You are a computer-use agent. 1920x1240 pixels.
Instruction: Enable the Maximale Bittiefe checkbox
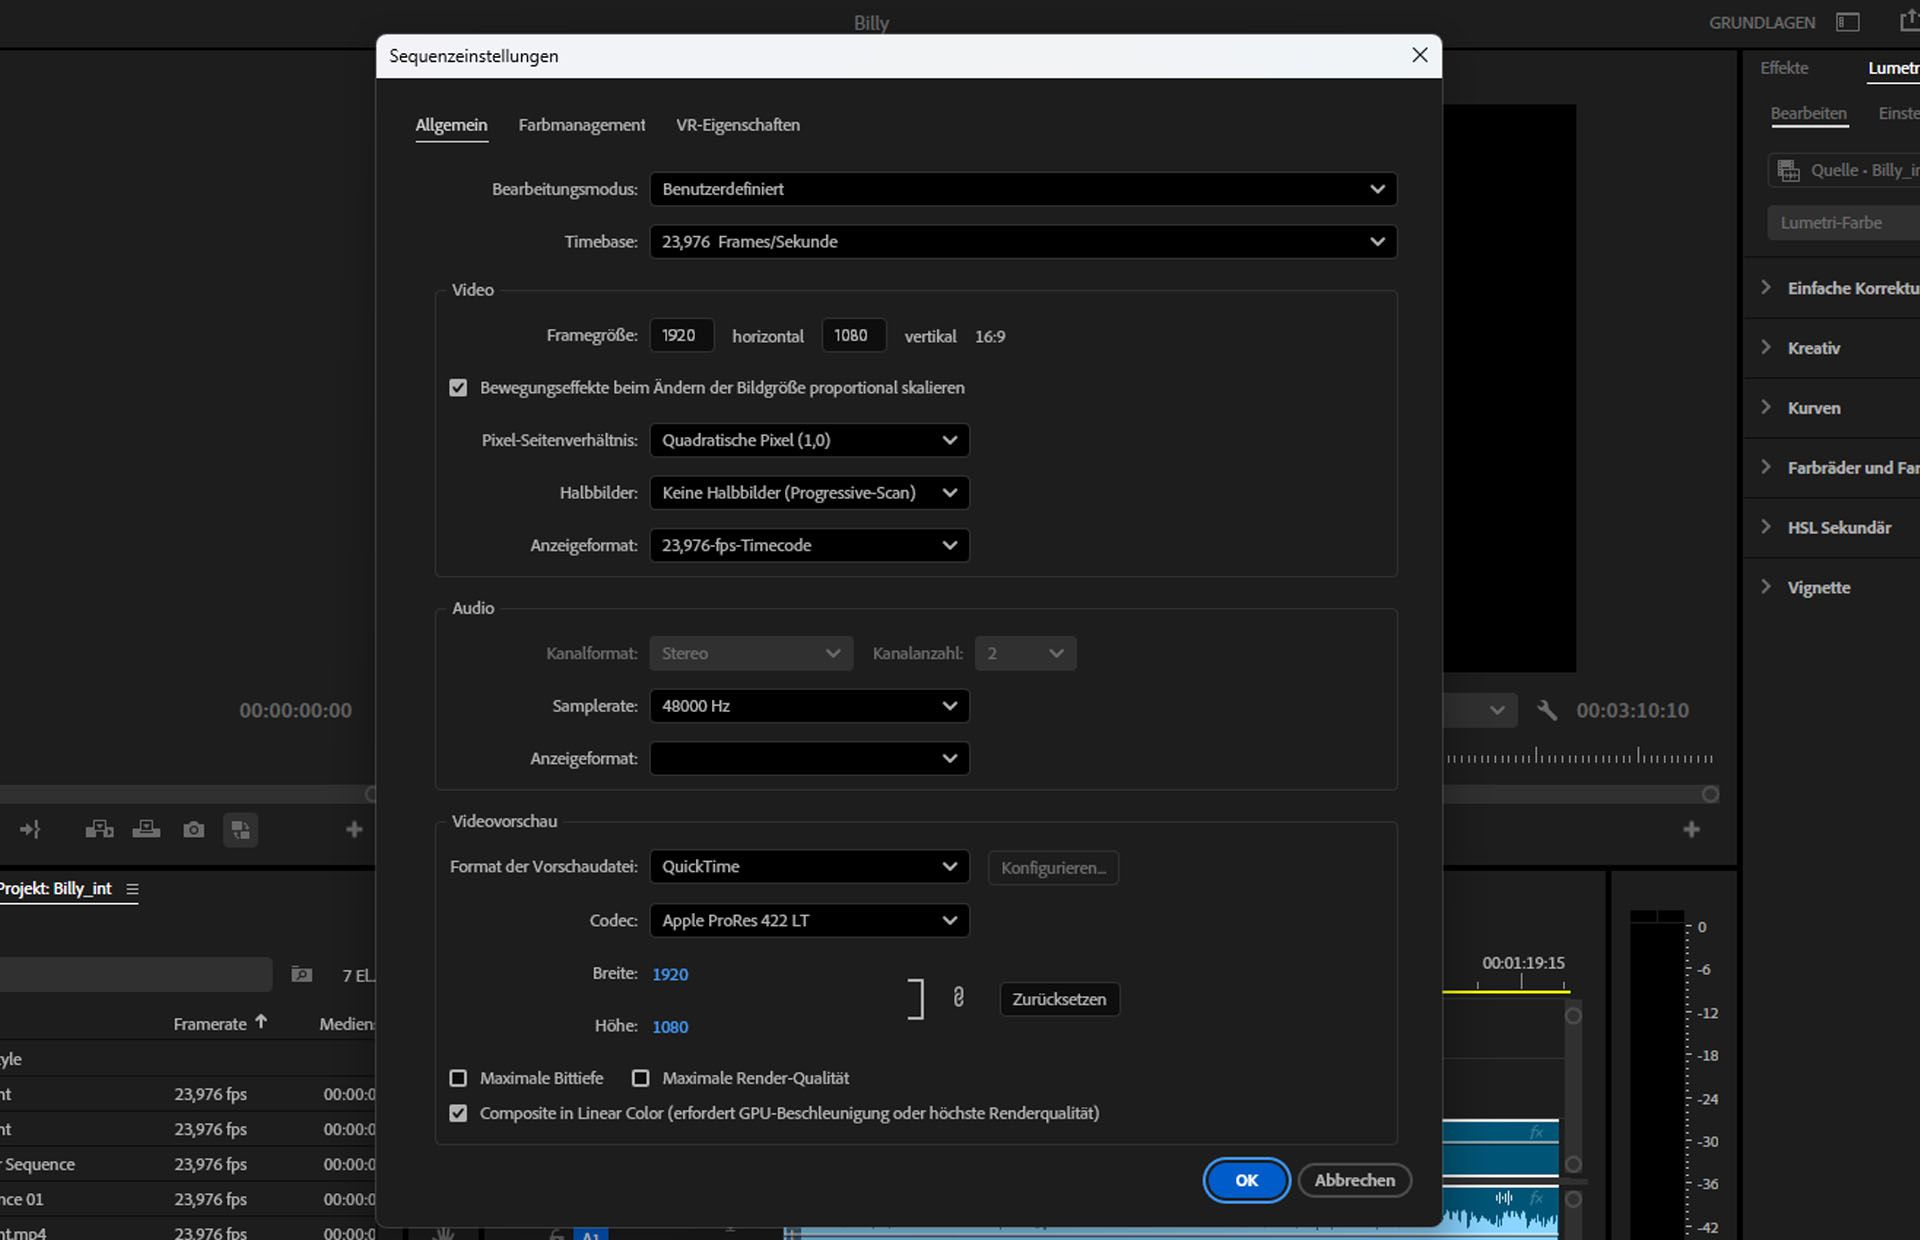[458, 1078]
